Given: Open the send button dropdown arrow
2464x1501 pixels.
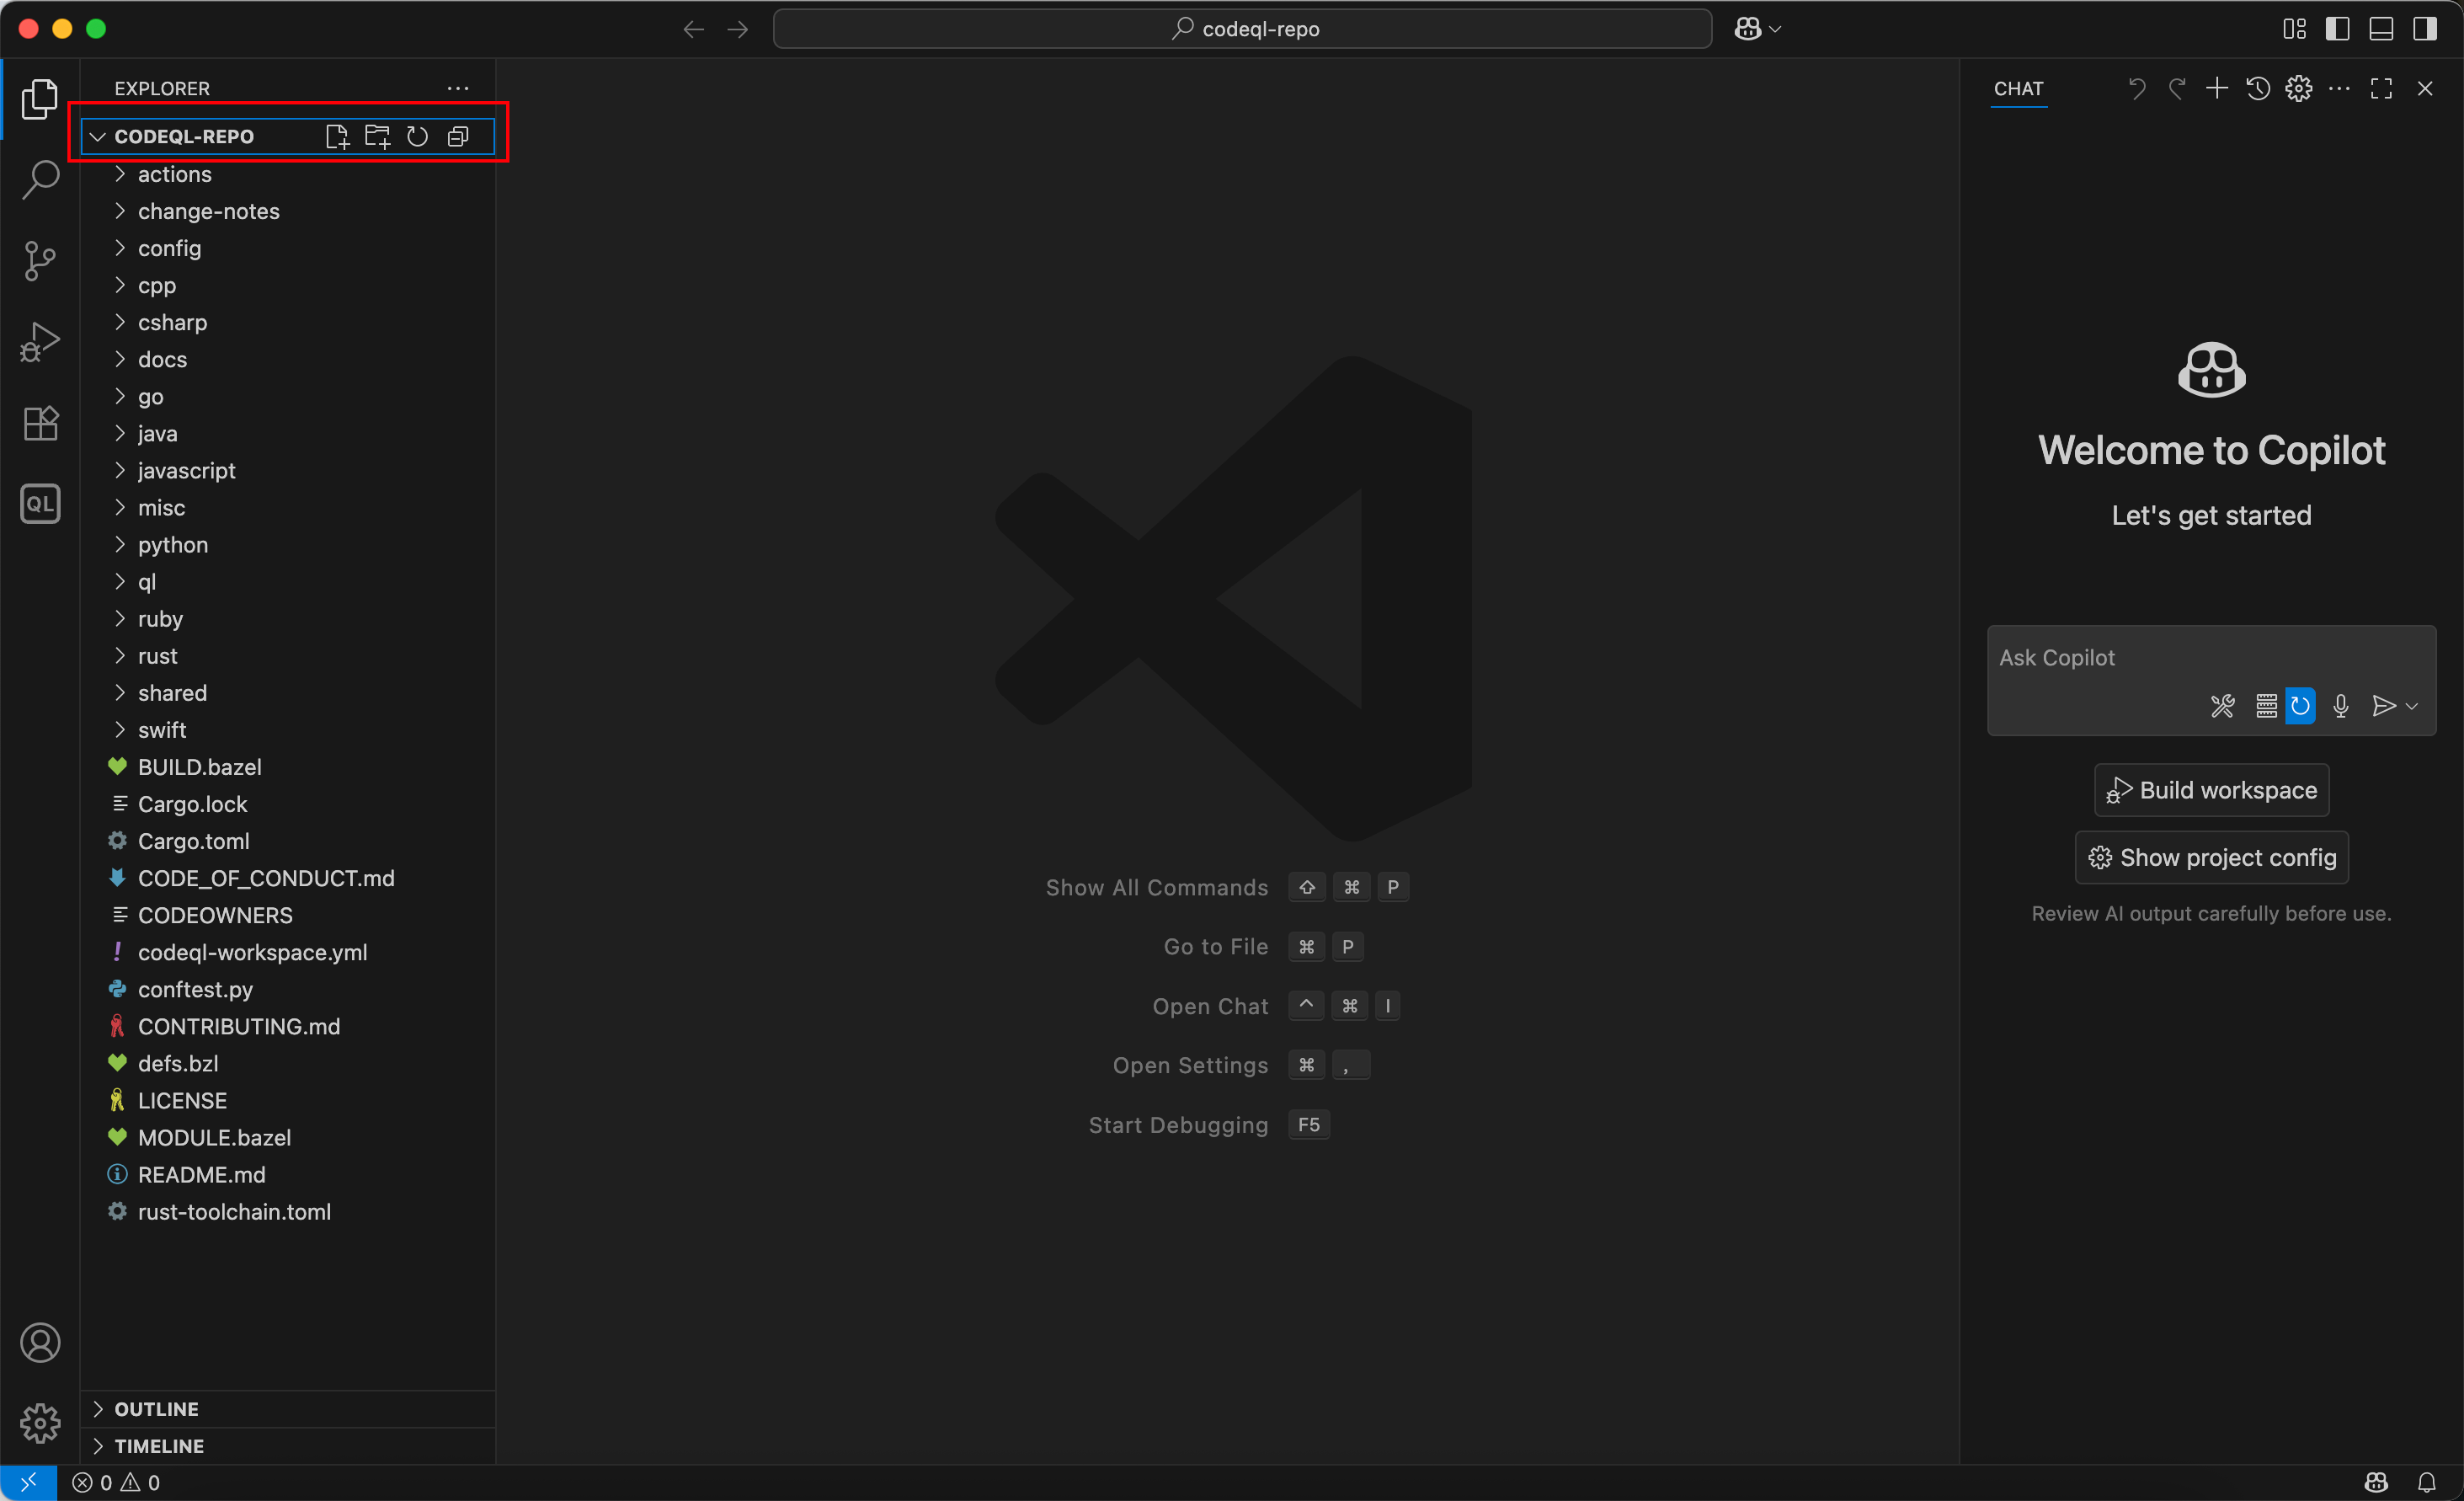Looking at the screenshot, I should (x=2412, y=706).
